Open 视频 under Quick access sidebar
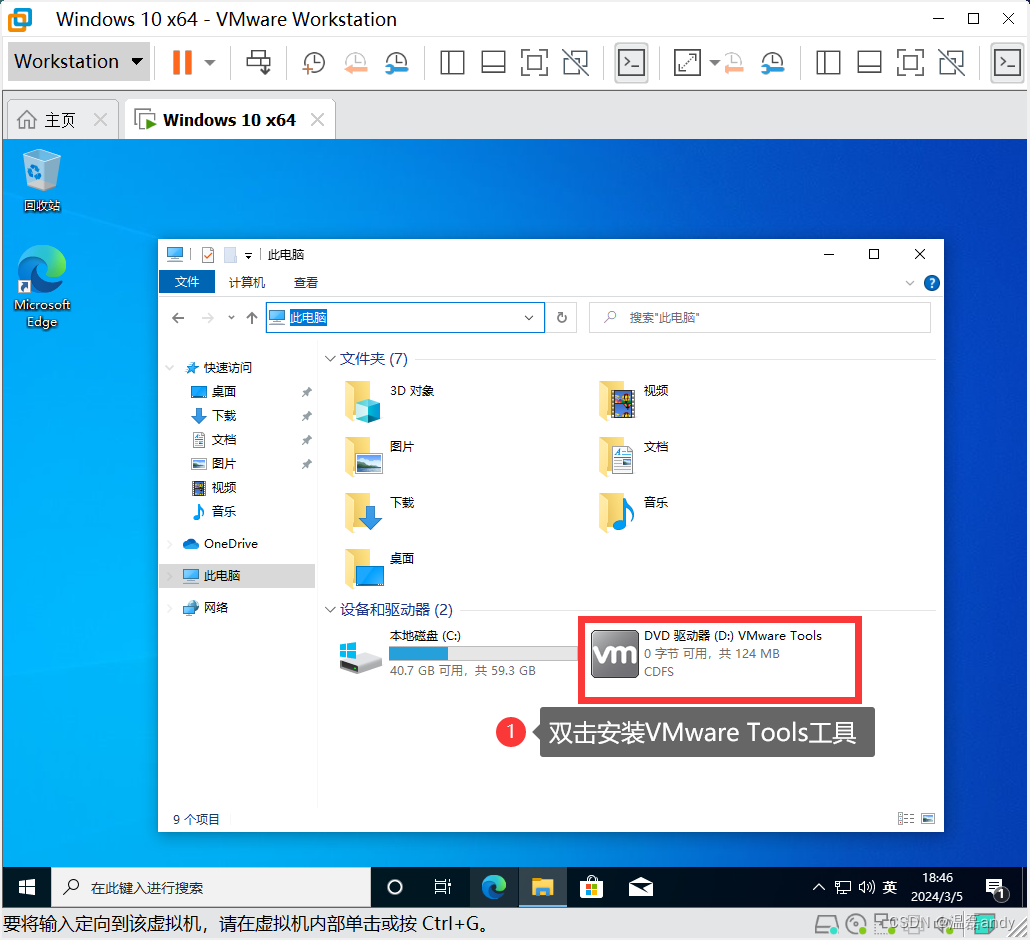This screenshot has height=940, width=1030. [x=214, y=488]
